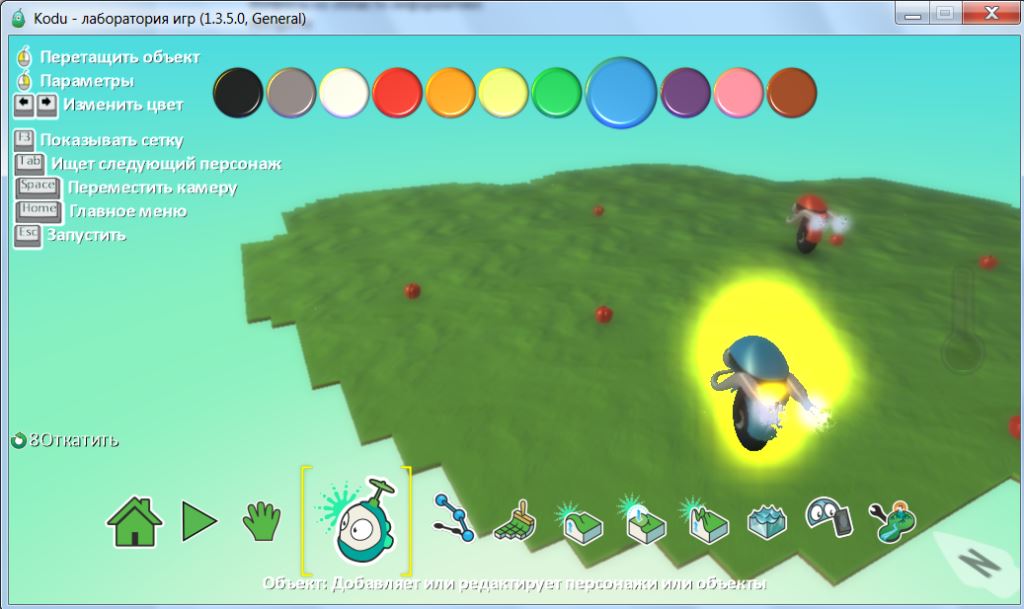Viewport: 1024px width, 609px height.
Task: Pick the red color swatch
Action: pos(397,93)
